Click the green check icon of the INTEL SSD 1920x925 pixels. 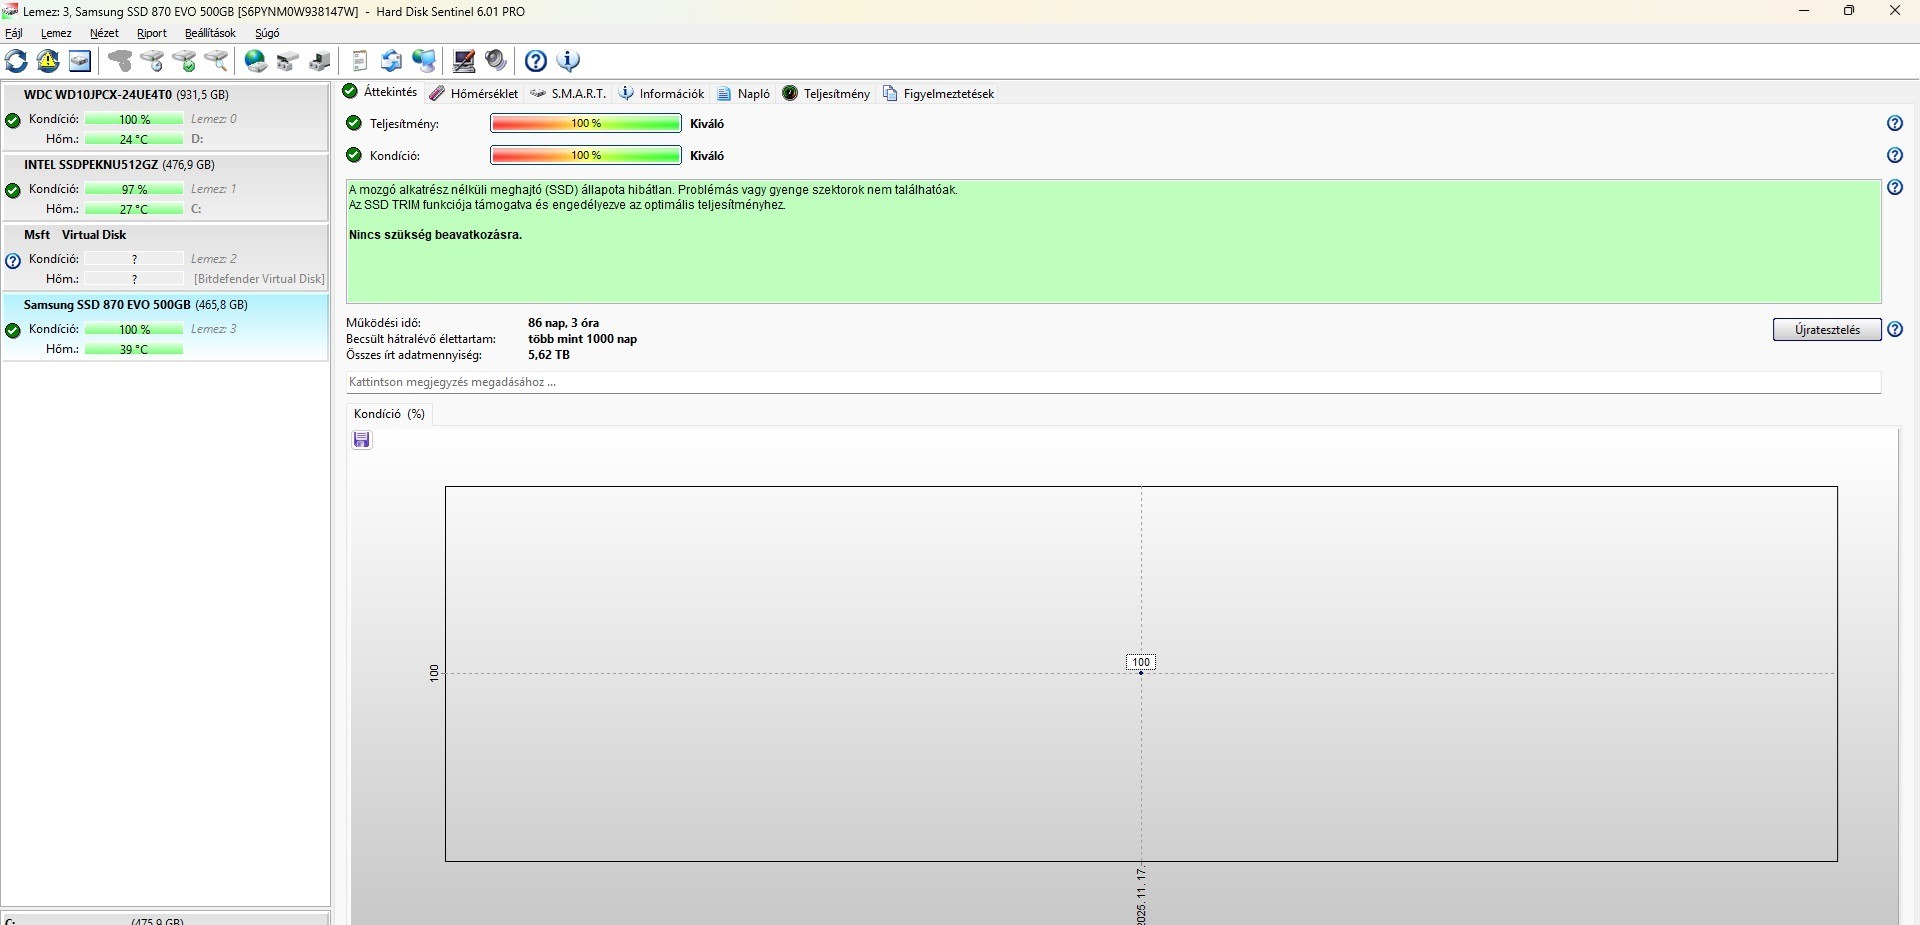pyautogui.click(x=13, y=190)
